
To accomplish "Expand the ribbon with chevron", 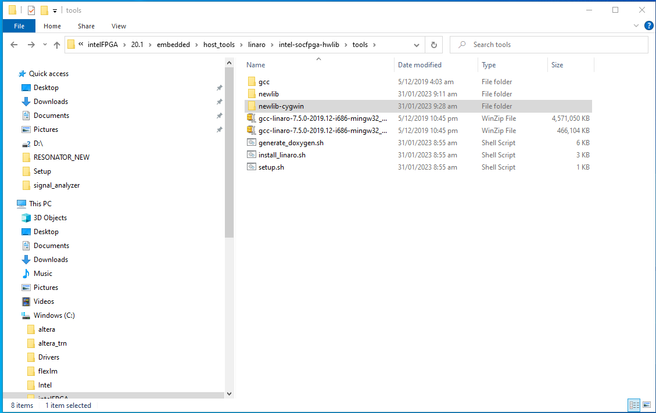I will coord(636,26).
